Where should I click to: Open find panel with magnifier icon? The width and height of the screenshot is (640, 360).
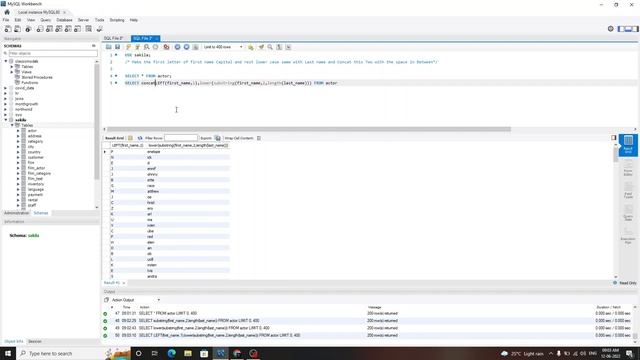270,47
